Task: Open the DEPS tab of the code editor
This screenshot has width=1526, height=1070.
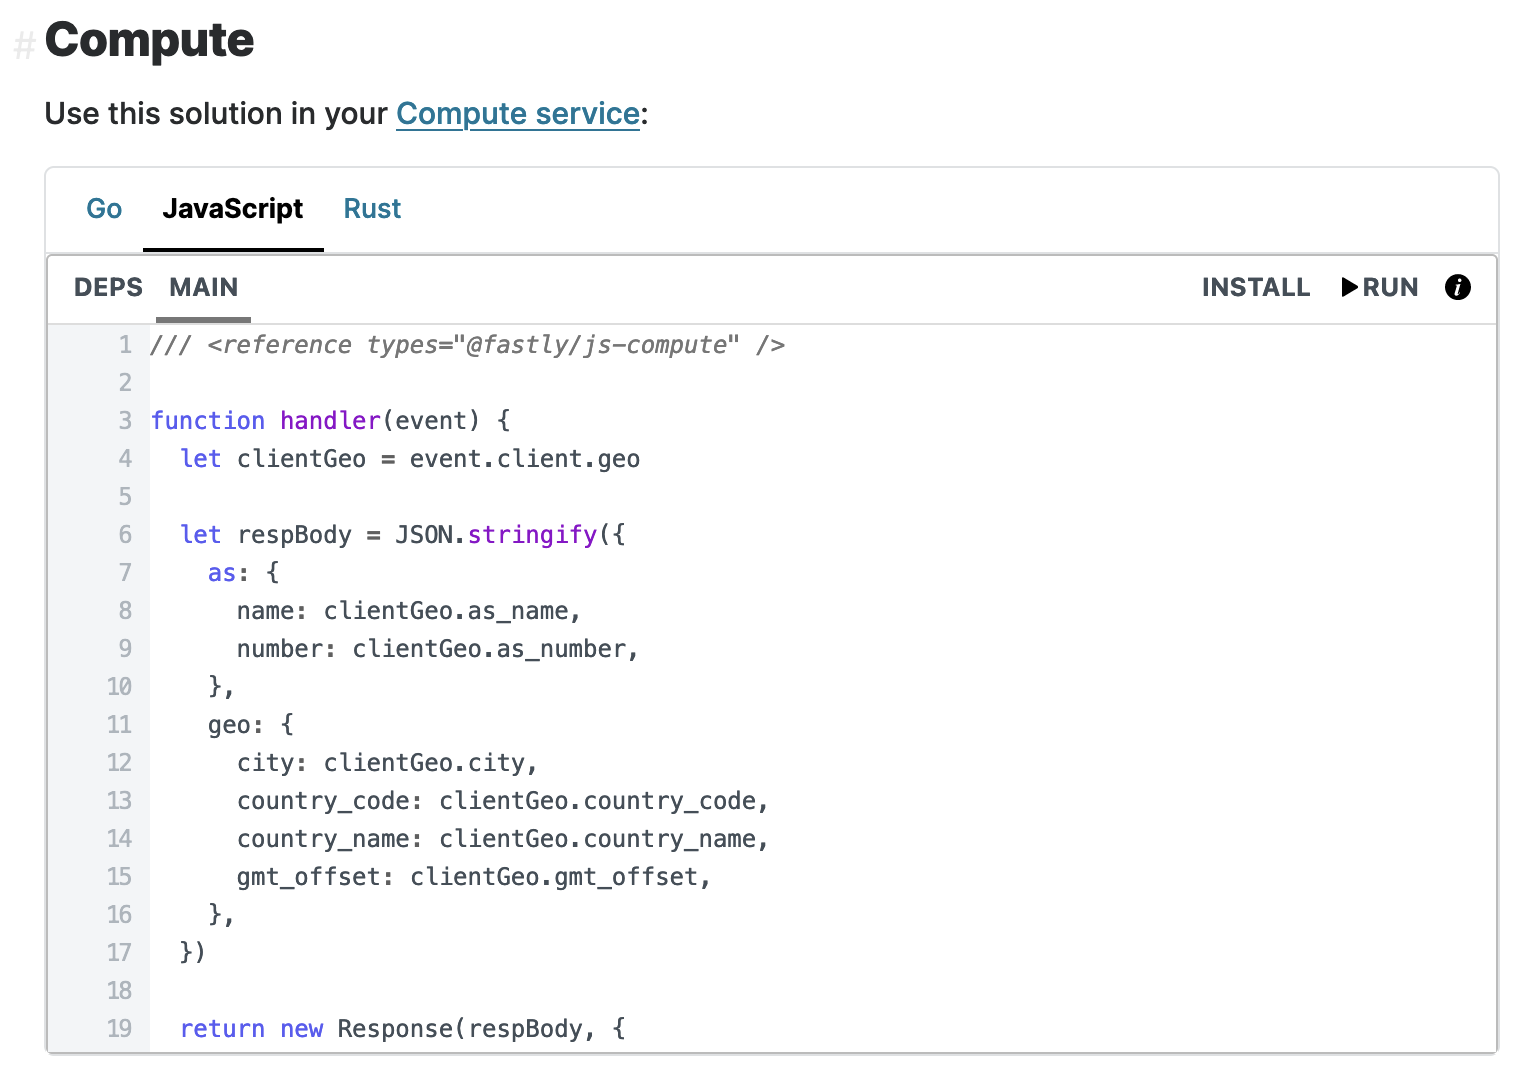Action: (108, 288)
